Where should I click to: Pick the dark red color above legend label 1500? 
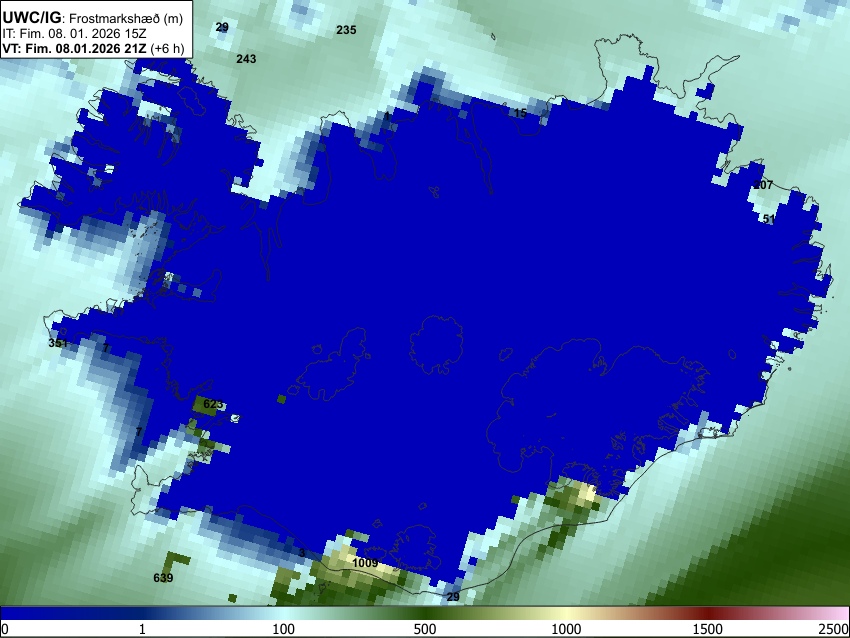coord(707,614)
